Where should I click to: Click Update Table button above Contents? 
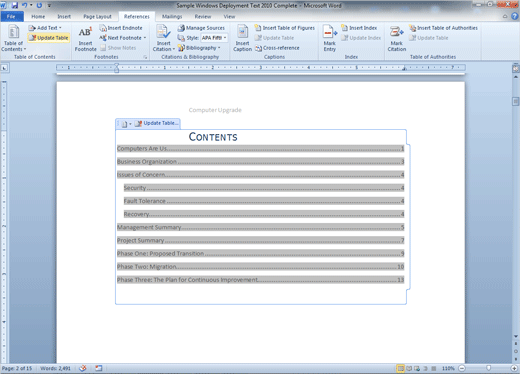coord(157,123)
